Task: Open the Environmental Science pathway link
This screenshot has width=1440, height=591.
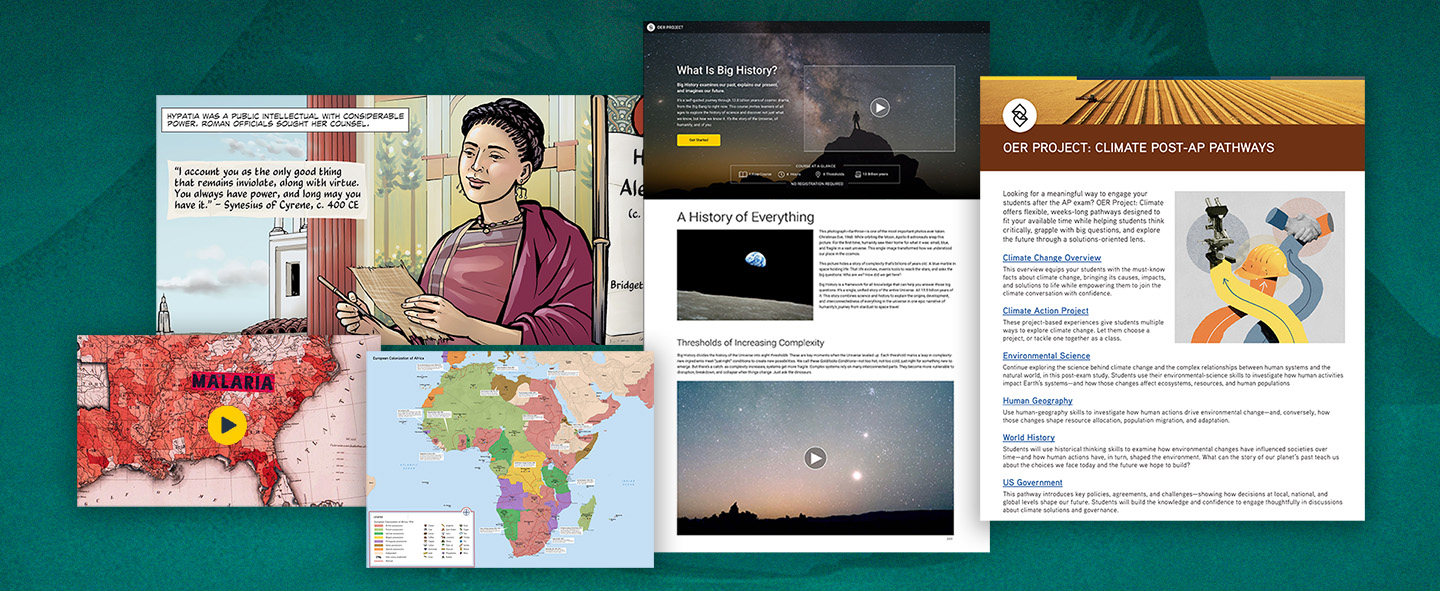Action: pyautogui.click(x=1046, y=356)
